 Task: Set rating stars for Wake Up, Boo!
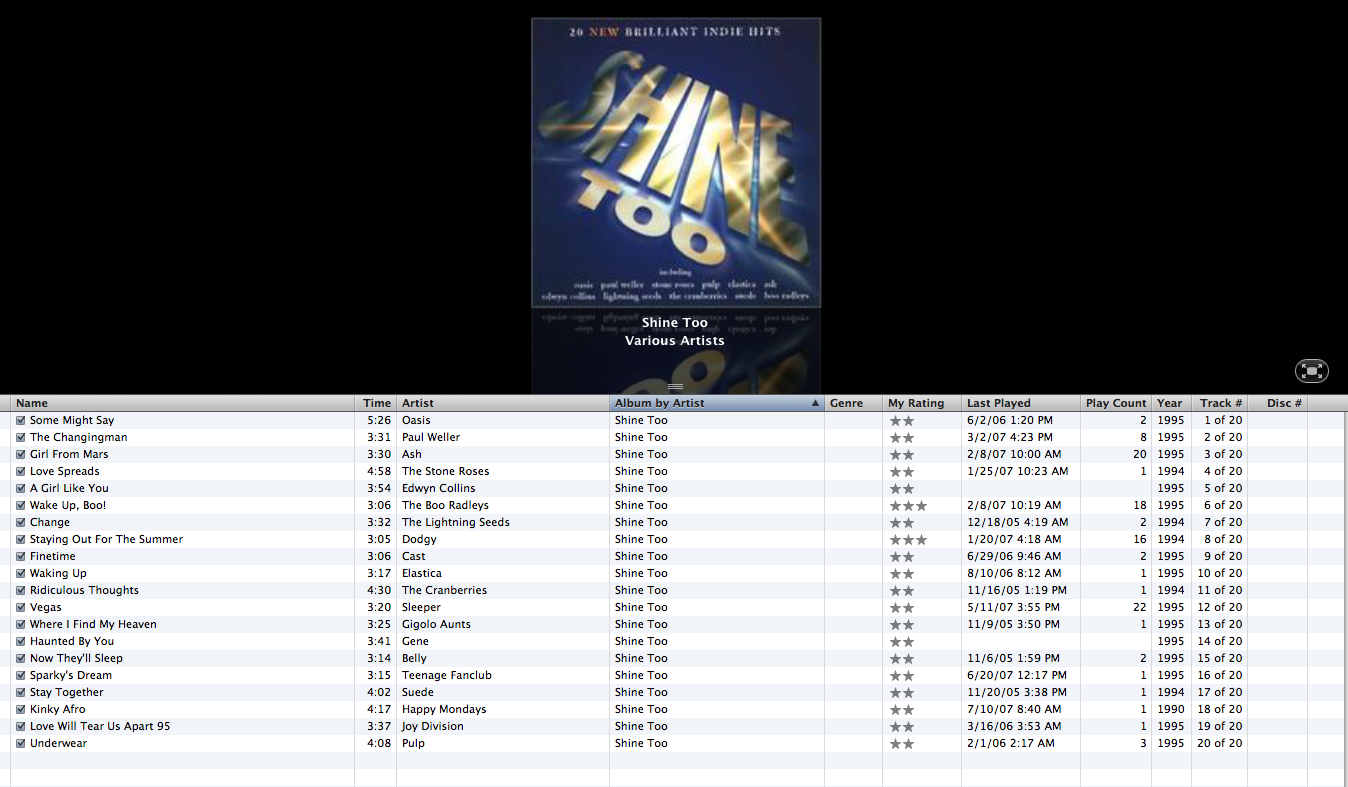coord(908,506)
